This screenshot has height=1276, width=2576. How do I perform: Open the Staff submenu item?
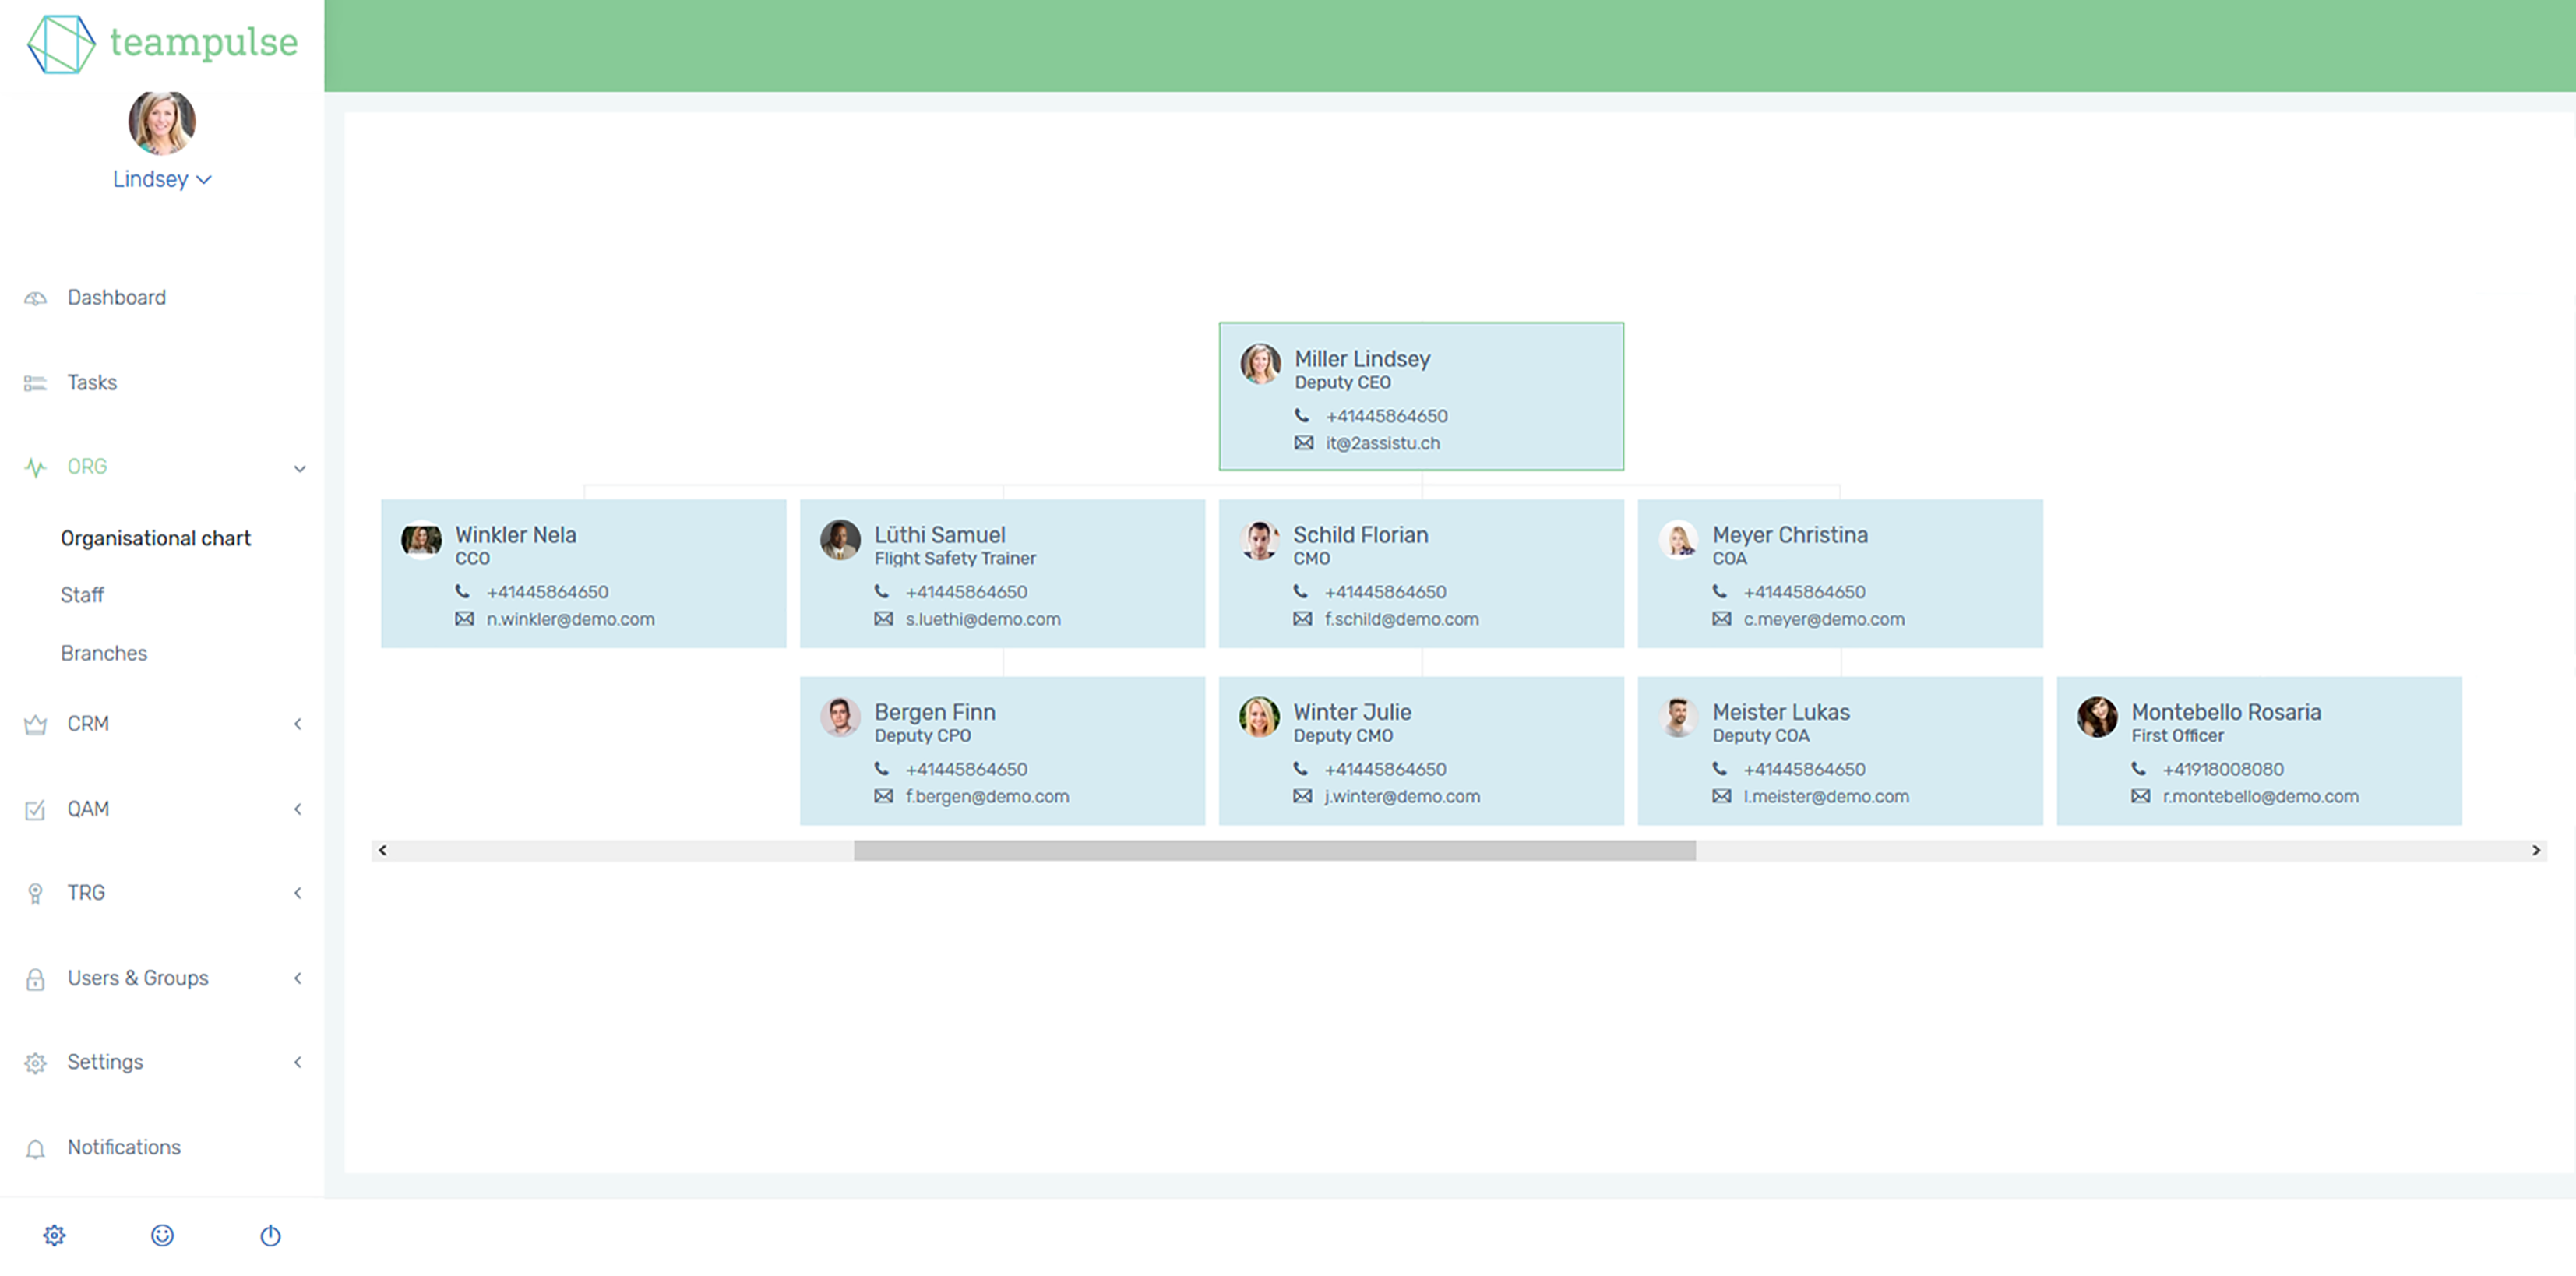click(x=82, y=595)
